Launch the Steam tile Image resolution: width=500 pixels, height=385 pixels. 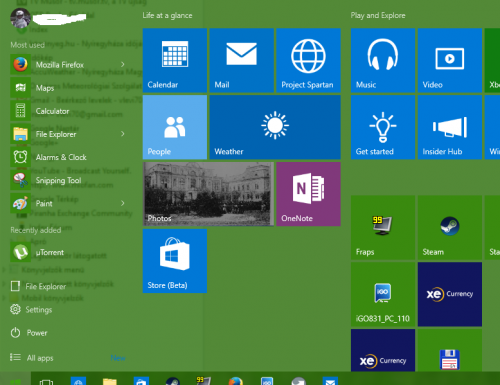pos(450,228)
